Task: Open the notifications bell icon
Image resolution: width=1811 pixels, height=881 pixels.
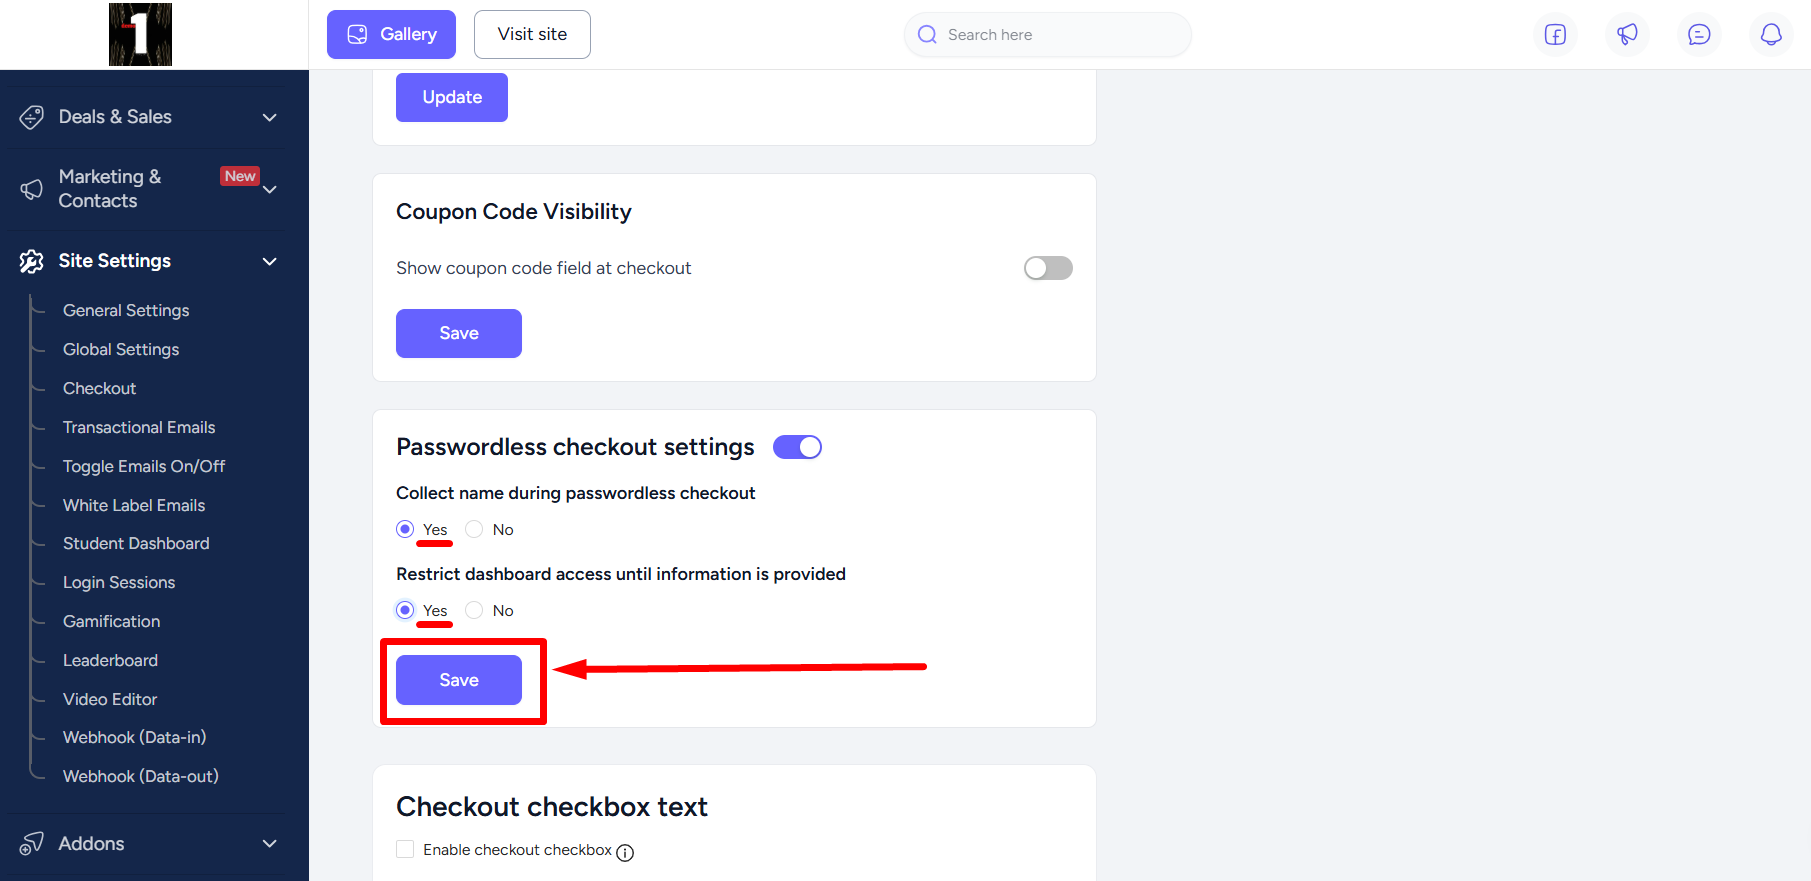Action: click(1771, 35)
